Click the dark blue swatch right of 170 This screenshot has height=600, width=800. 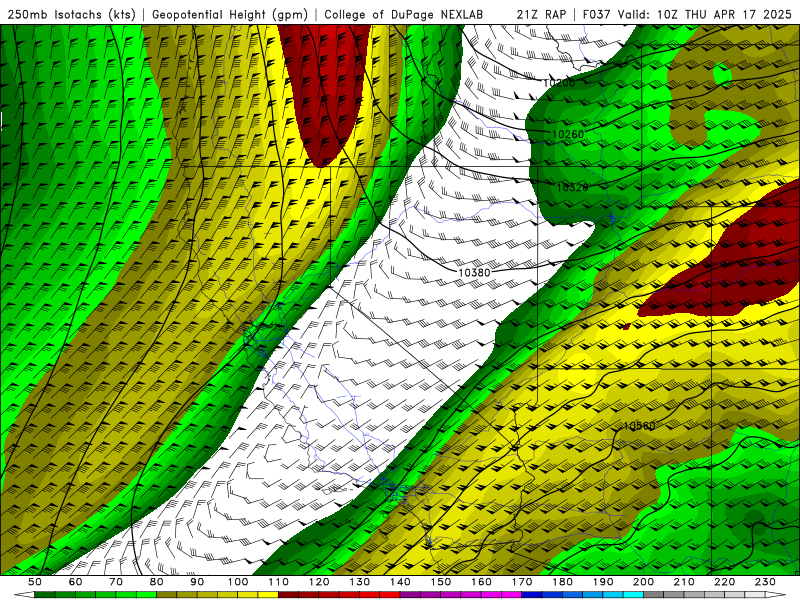click(x=532, y=595)
